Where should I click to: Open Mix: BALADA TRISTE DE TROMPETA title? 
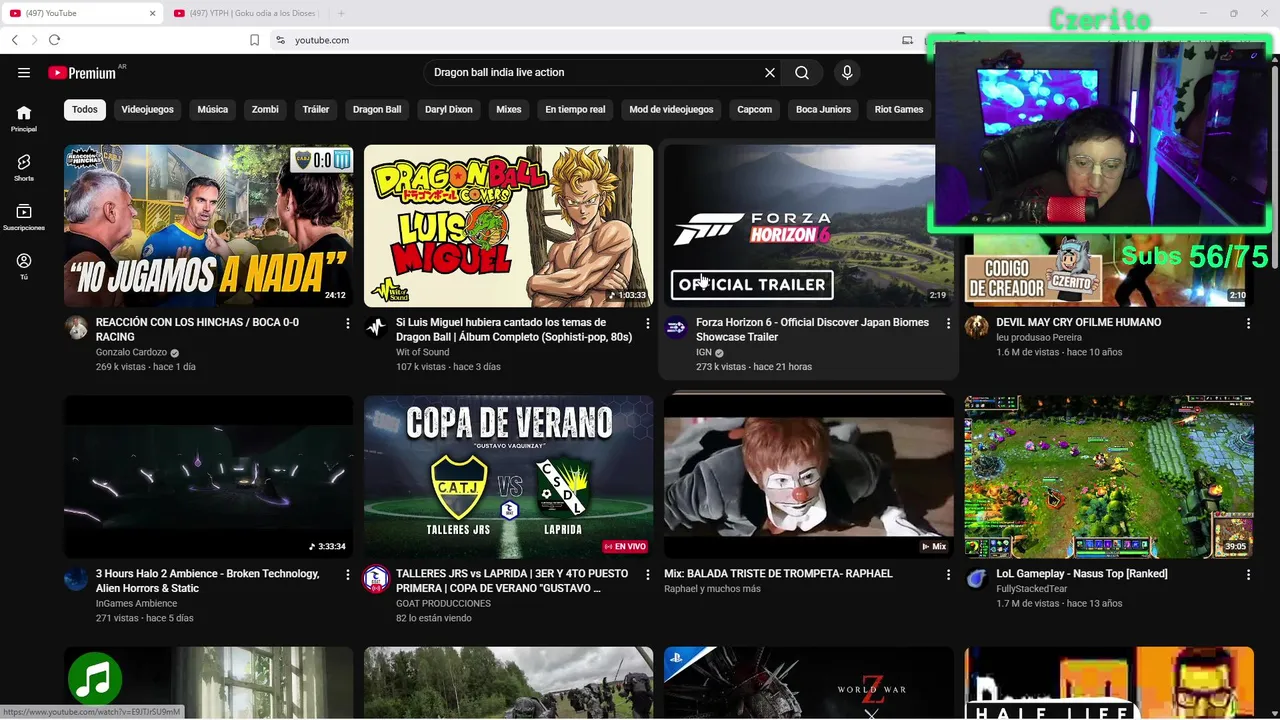coord(778,574)
